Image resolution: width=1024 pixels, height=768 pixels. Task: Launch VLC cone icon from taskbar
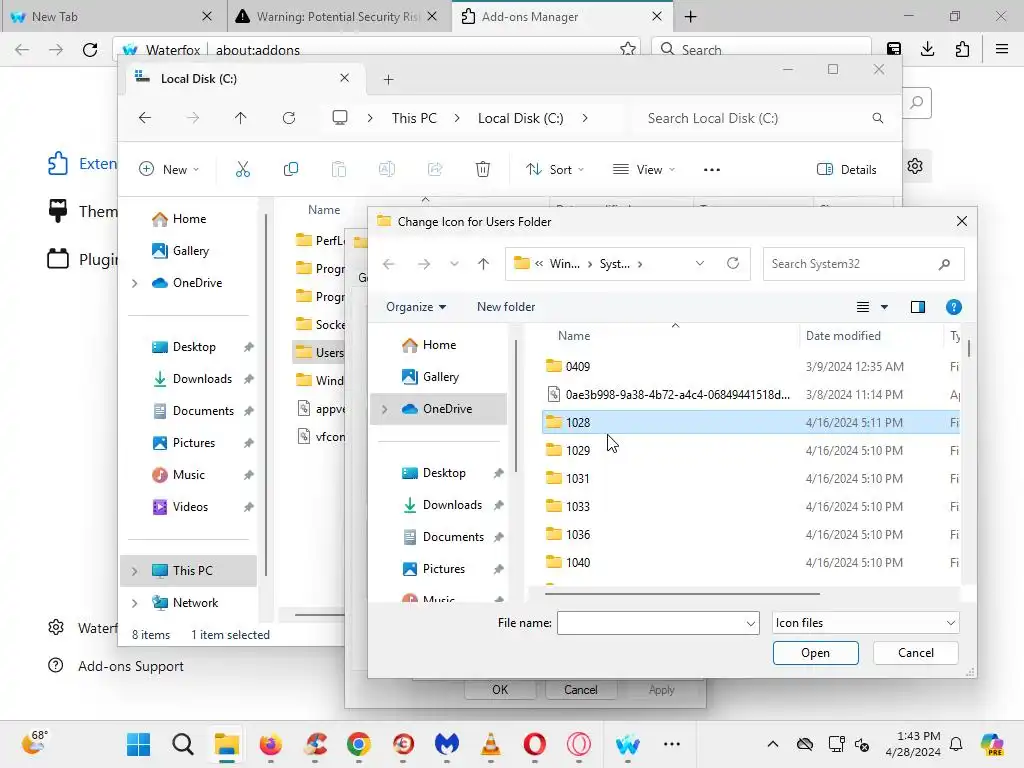490,744
